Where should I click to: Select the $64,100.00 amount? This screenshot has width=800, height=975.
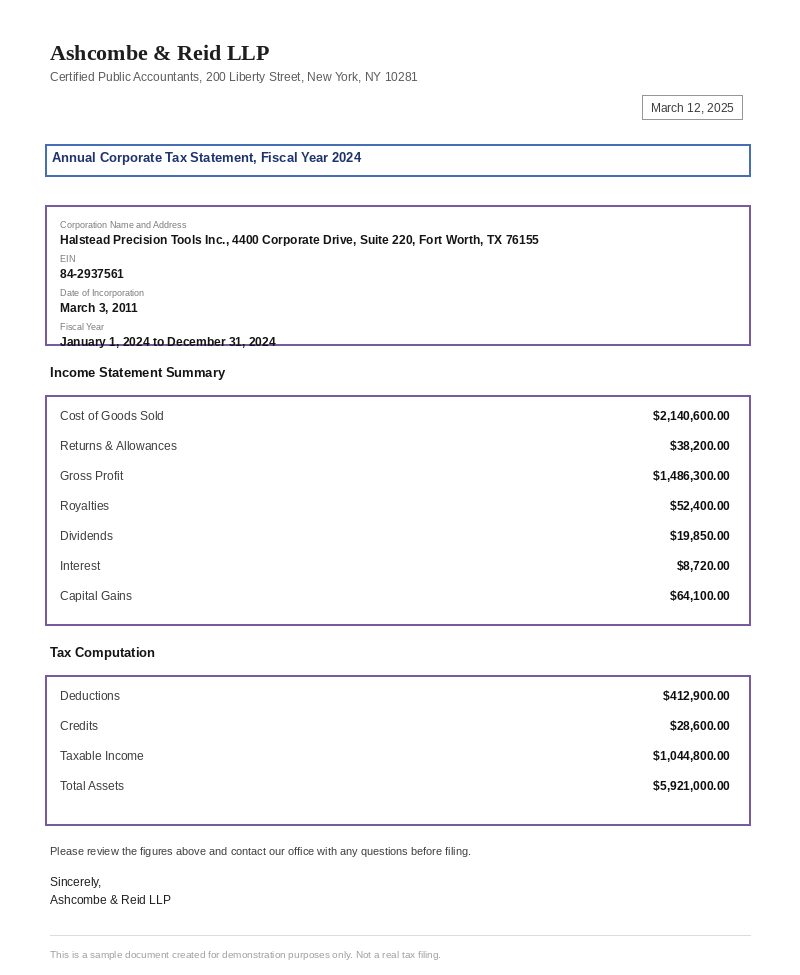point(699,596)
